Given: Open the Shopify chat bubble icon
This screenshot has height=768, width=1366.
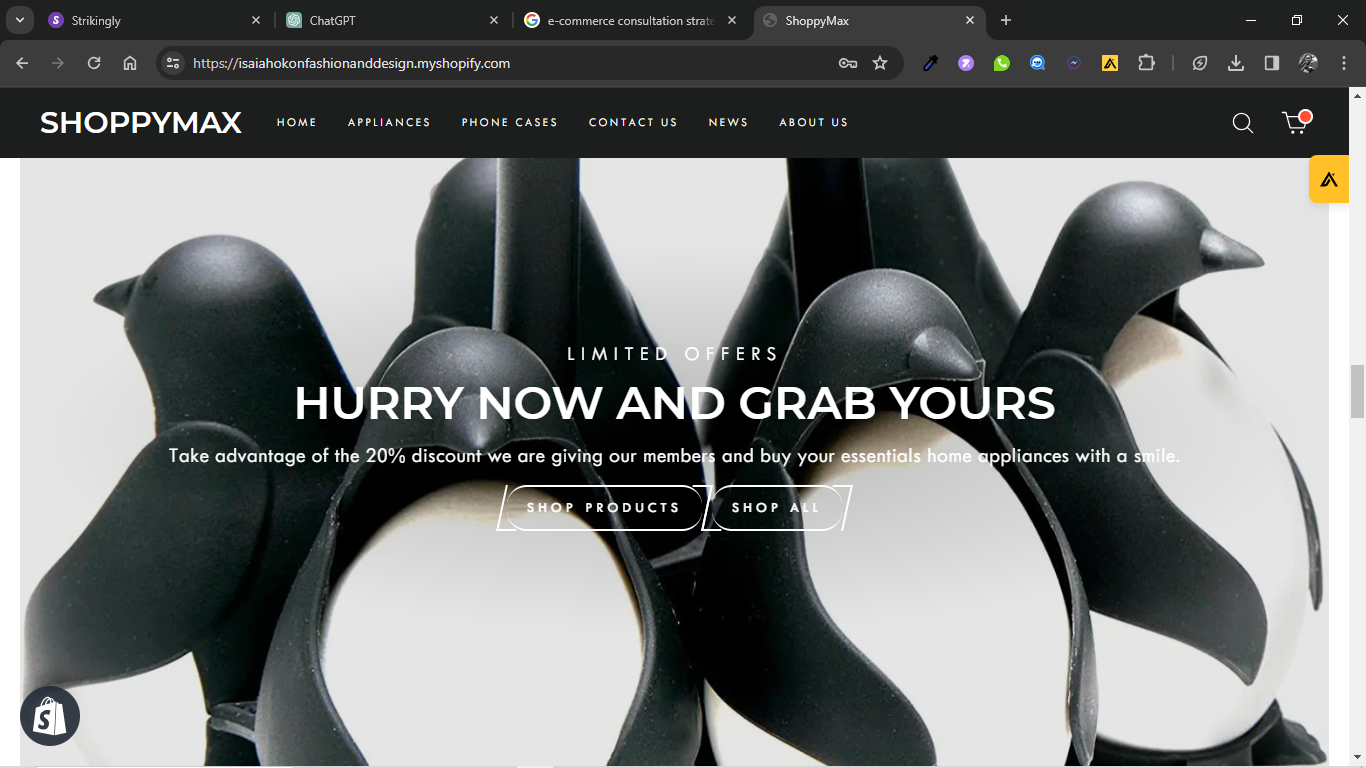Looking at the screenshot, I should click(x=50, y=716).
